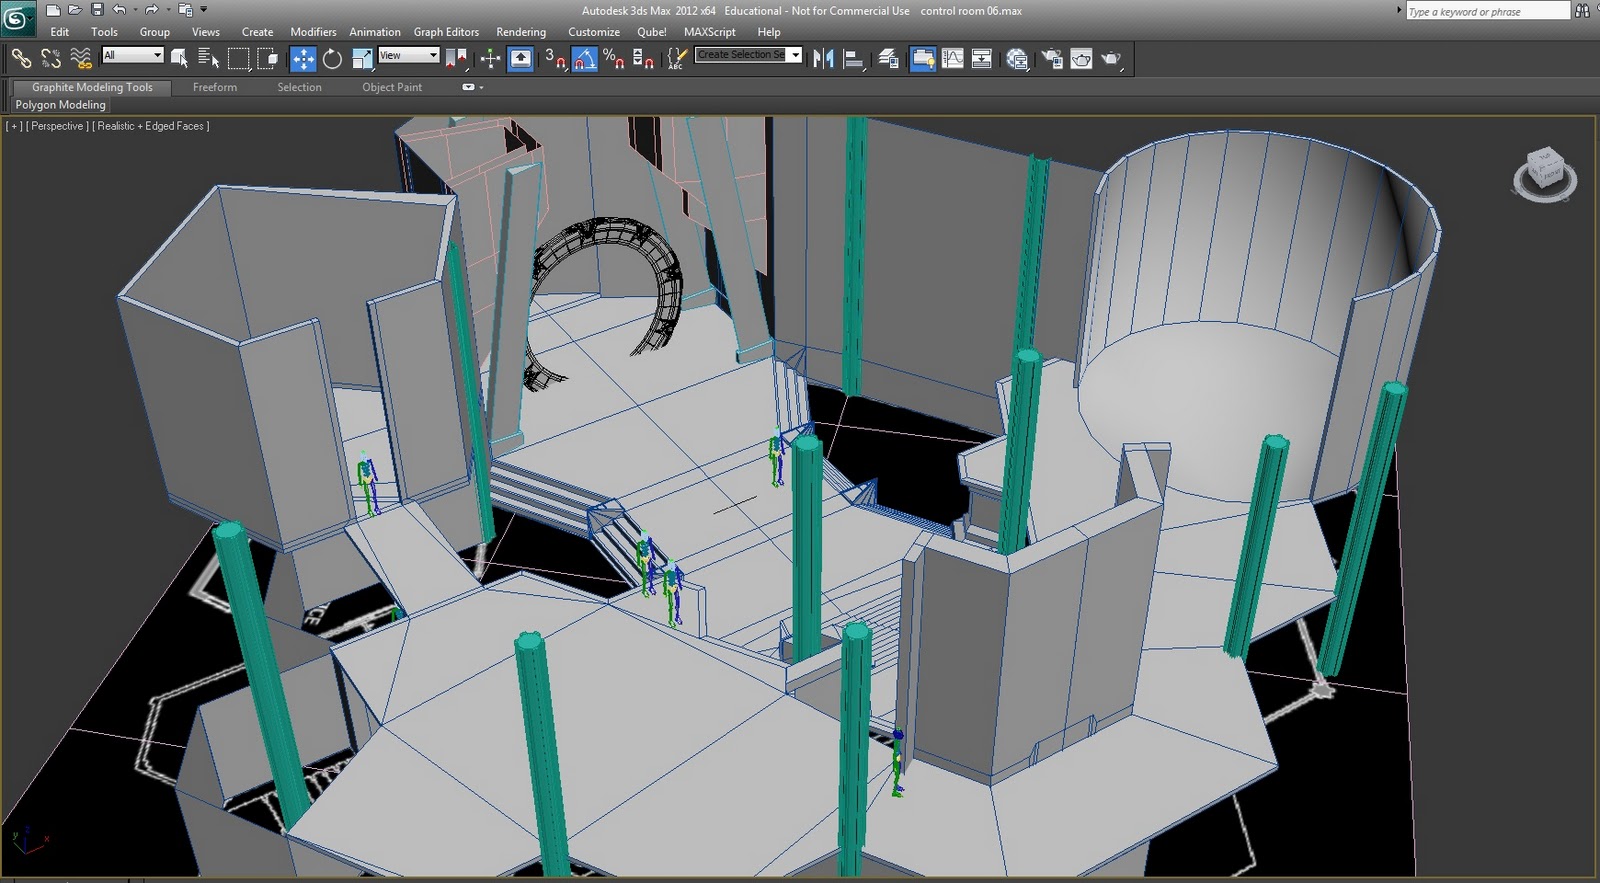
Task: Toggle the 3D Snaps button
Action: tap(555, 59)
